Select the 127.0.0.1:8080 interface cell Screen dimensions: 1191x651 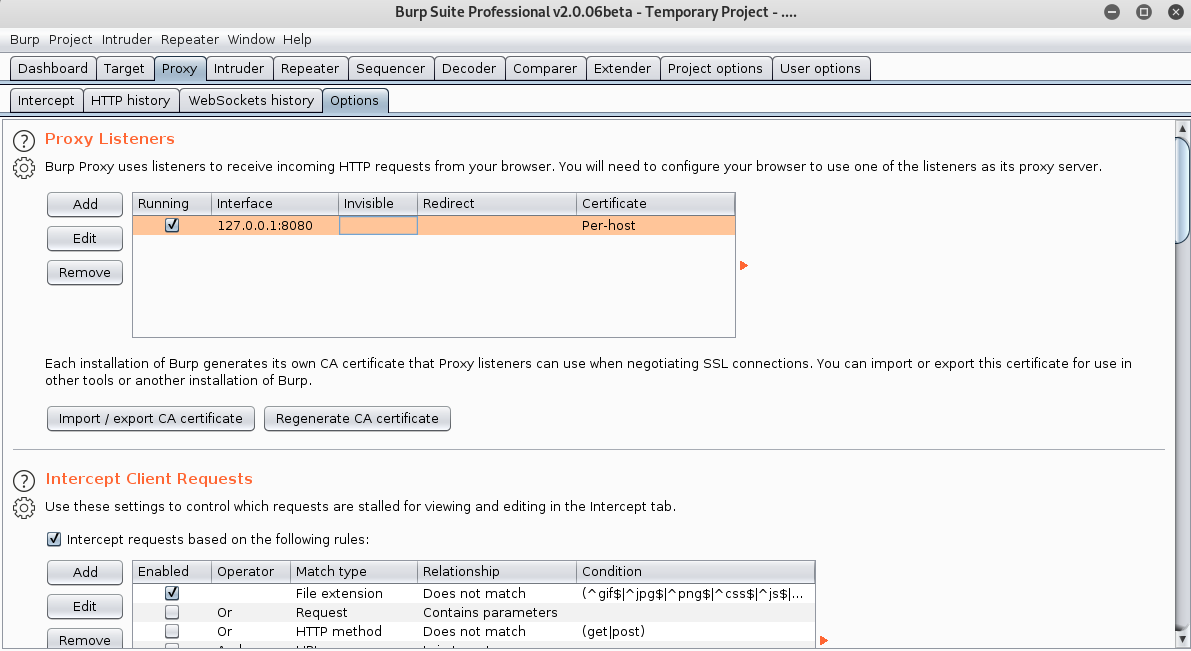275,226
